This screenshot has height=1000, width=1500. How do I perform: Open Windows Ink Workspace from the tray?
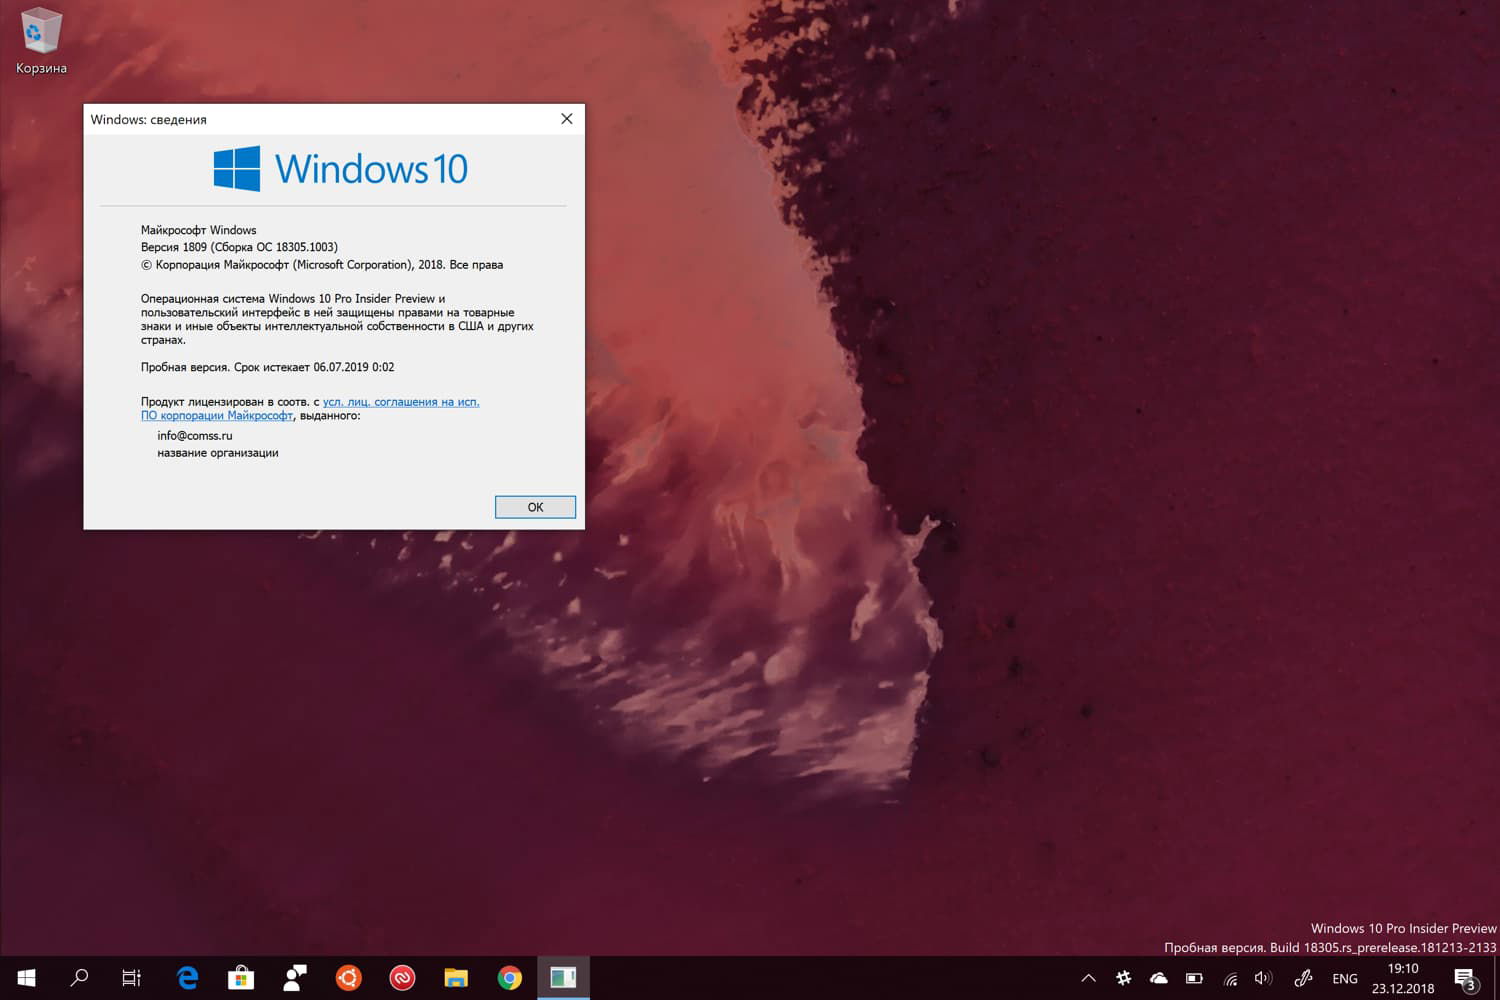1302,979
